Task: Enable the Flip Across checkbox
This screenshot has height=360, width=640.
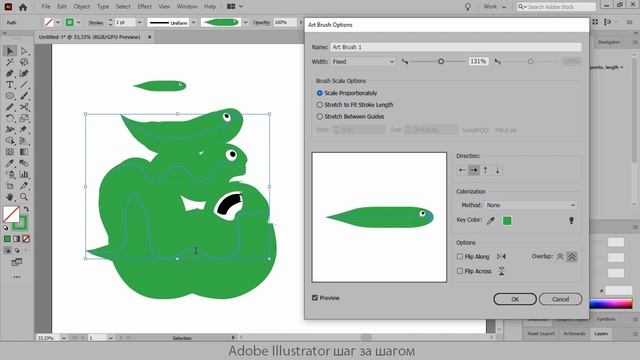Action: pos(460,271)
